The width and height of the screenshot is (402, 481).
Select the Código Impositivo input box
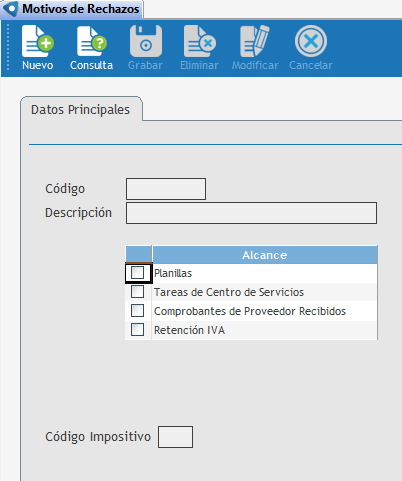pos(175,437)
